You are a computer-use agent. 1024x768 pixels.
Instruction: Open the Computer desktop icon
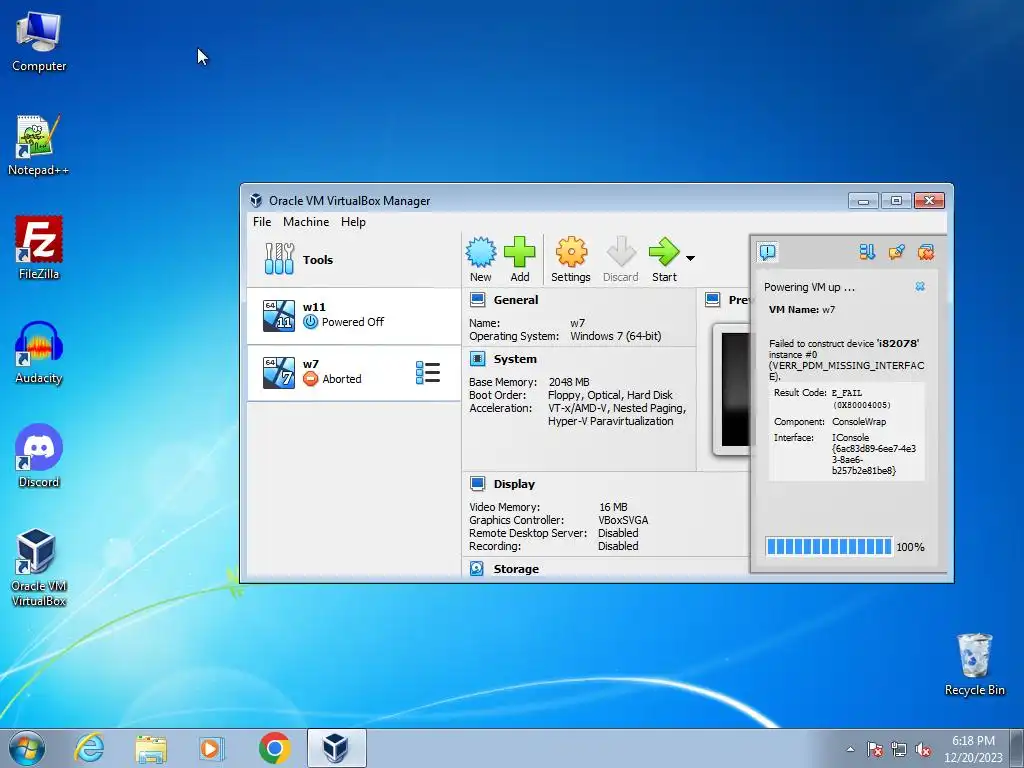click(39, 42)
